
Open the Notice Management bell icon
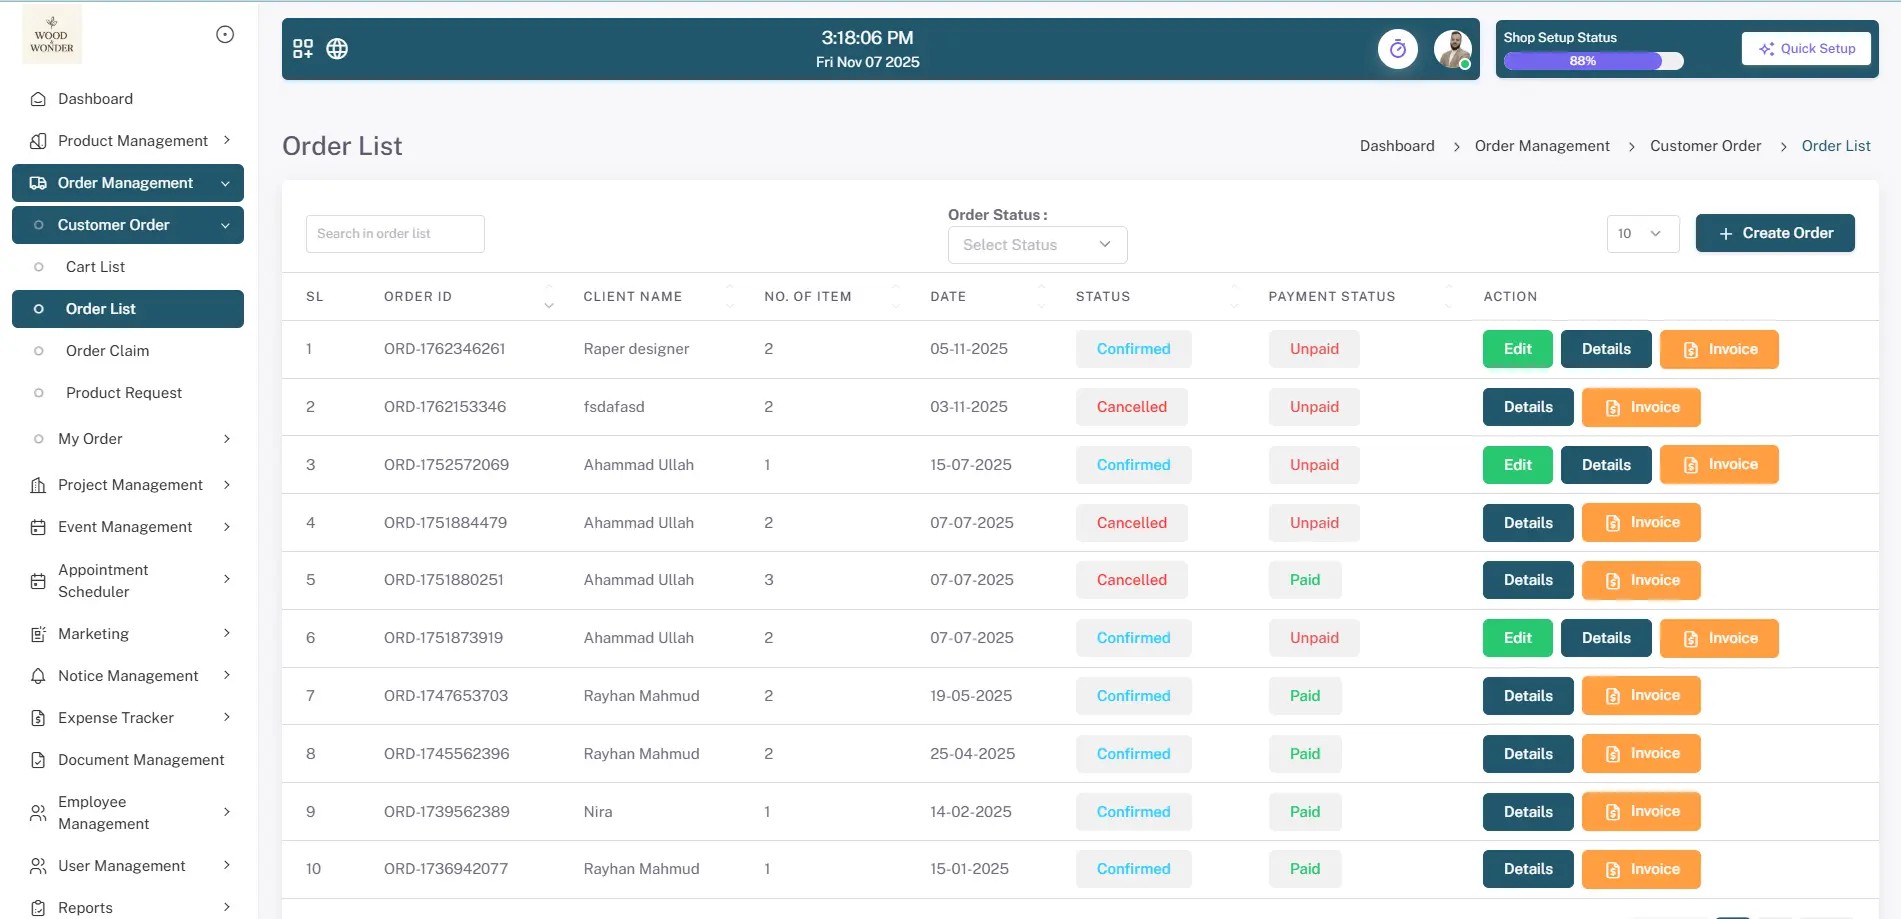[36, 675]
